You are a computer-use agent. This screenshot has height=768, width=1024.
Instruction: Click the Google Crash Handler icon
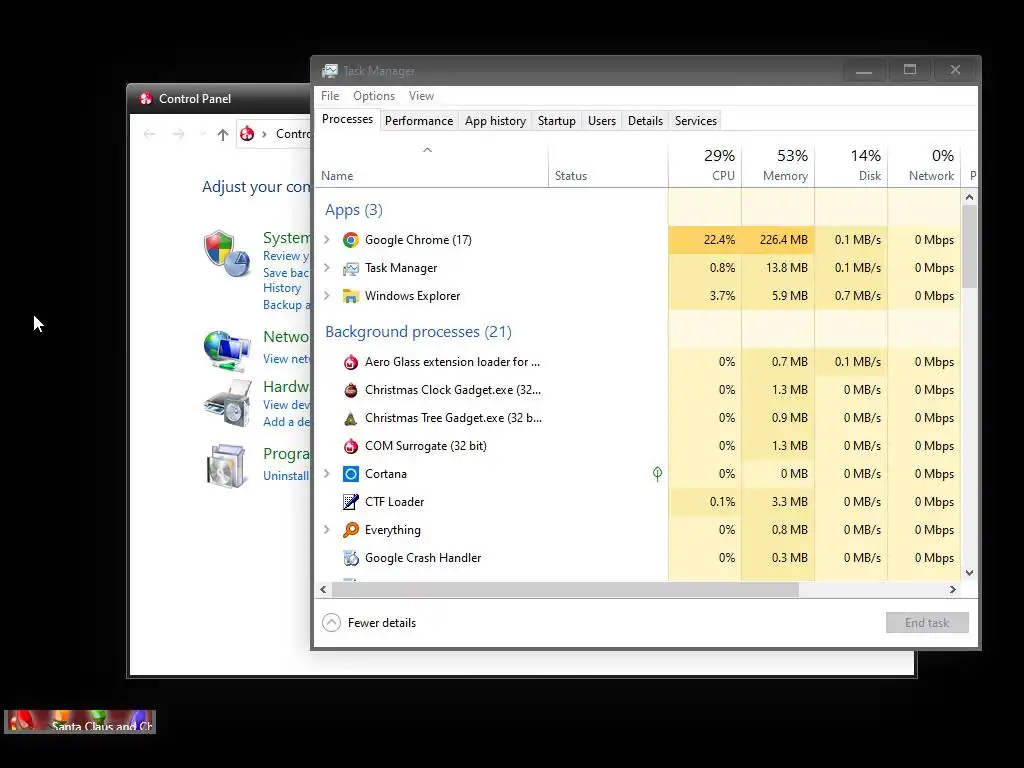click(x=351, y=558)
